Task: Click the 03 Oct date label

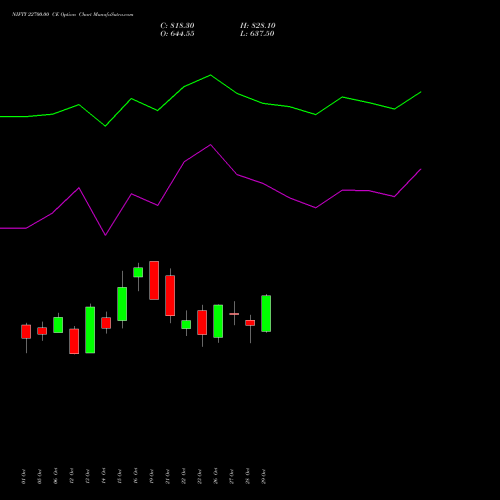Action: (39, 477)
